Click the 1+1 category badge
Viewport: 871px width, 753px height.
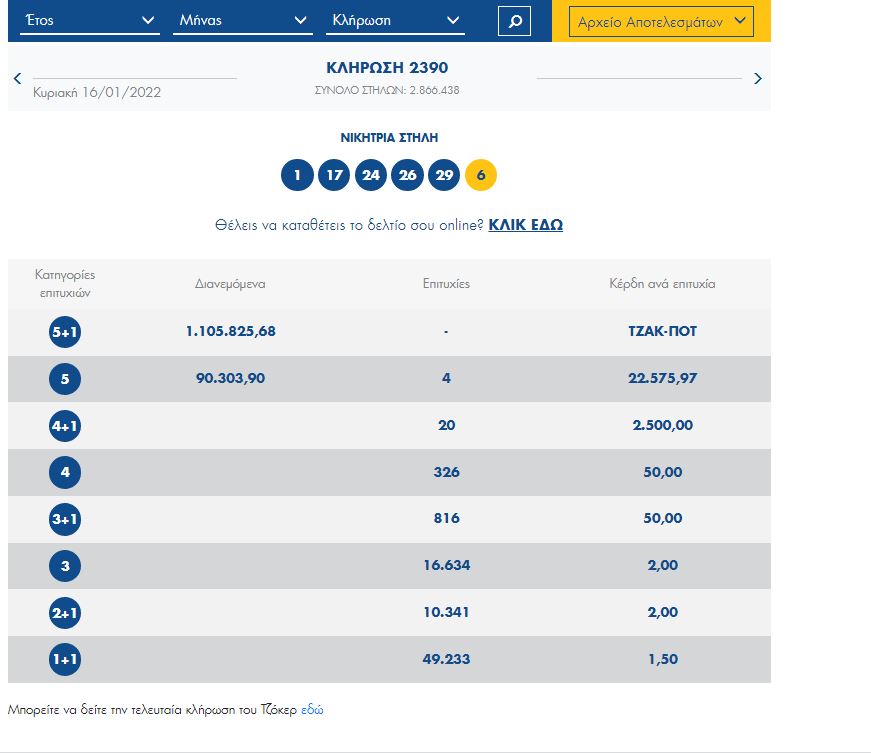point(65,660)
